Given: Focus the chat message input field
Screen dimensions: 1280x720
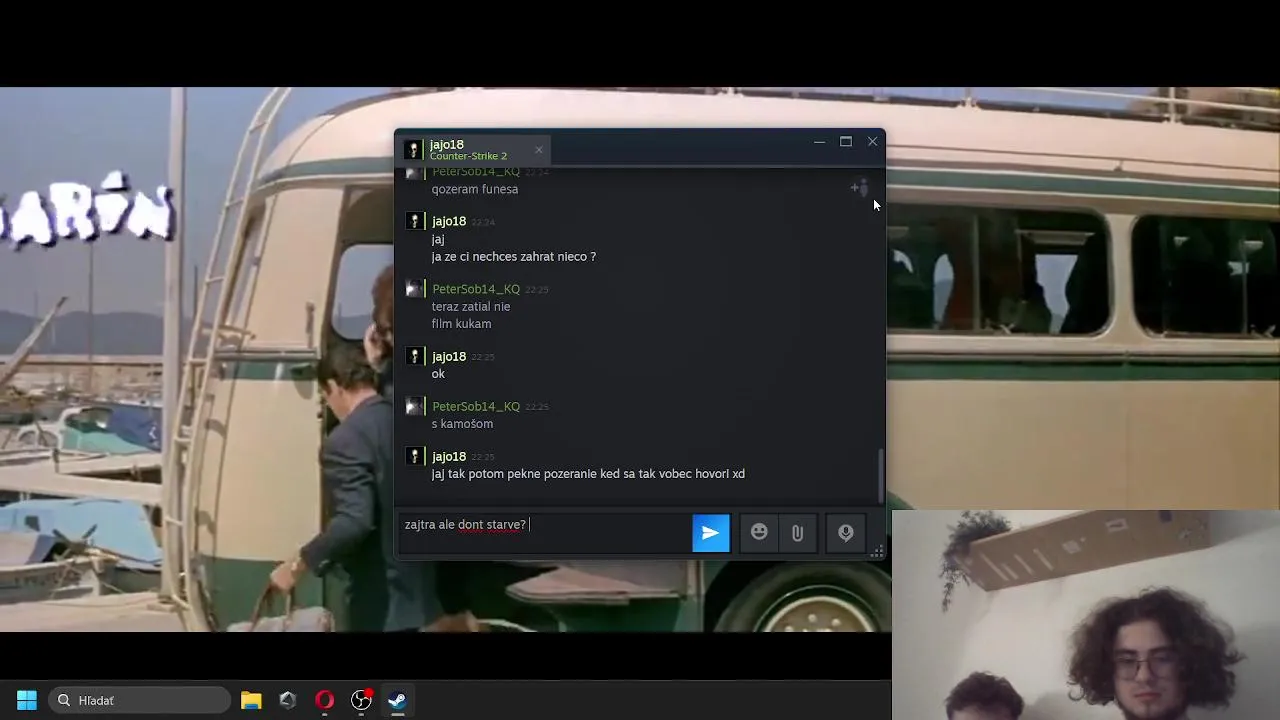Looking at the screenshot, I should click(545, 532).
